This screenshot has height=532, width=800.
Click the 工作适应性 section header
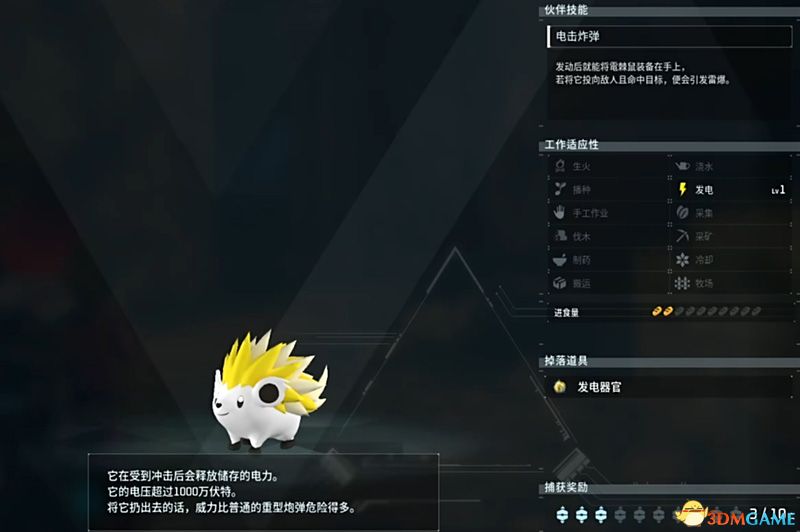[571, 144]
